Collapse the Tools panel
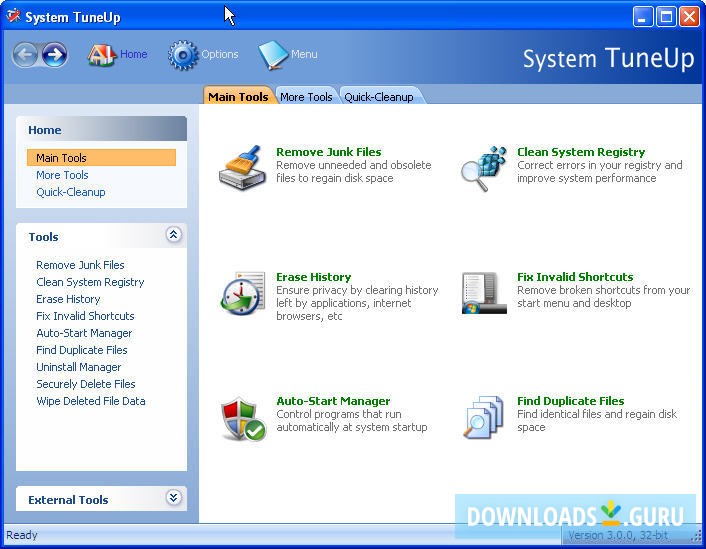706x549 pixels. [x=174, y=234]
